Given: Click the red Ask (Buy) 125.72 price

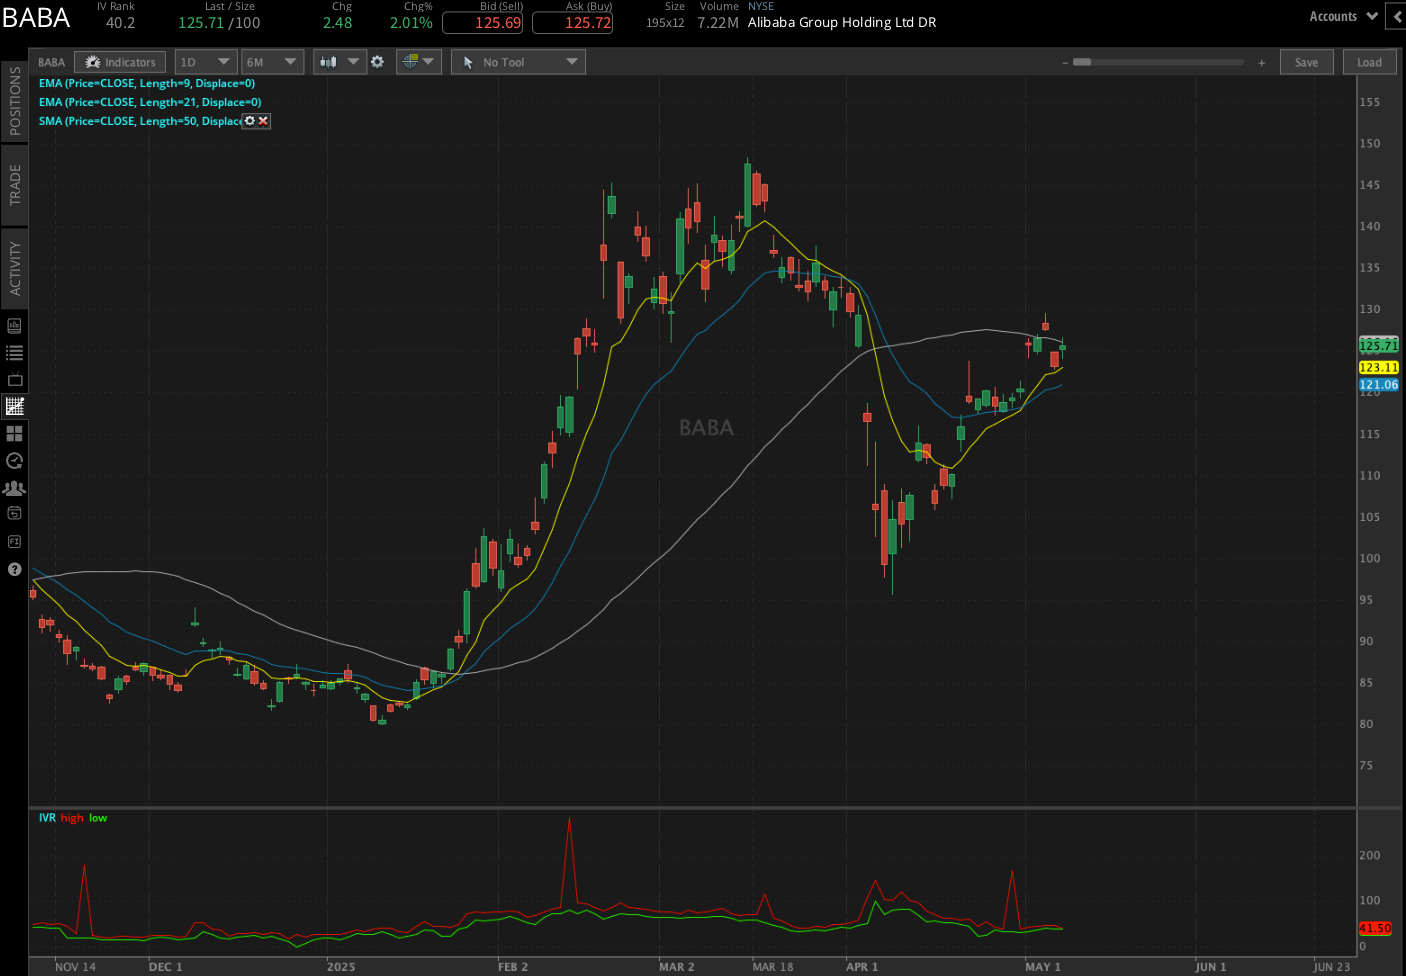Looking at the screenshot, I should coord(572,22).
